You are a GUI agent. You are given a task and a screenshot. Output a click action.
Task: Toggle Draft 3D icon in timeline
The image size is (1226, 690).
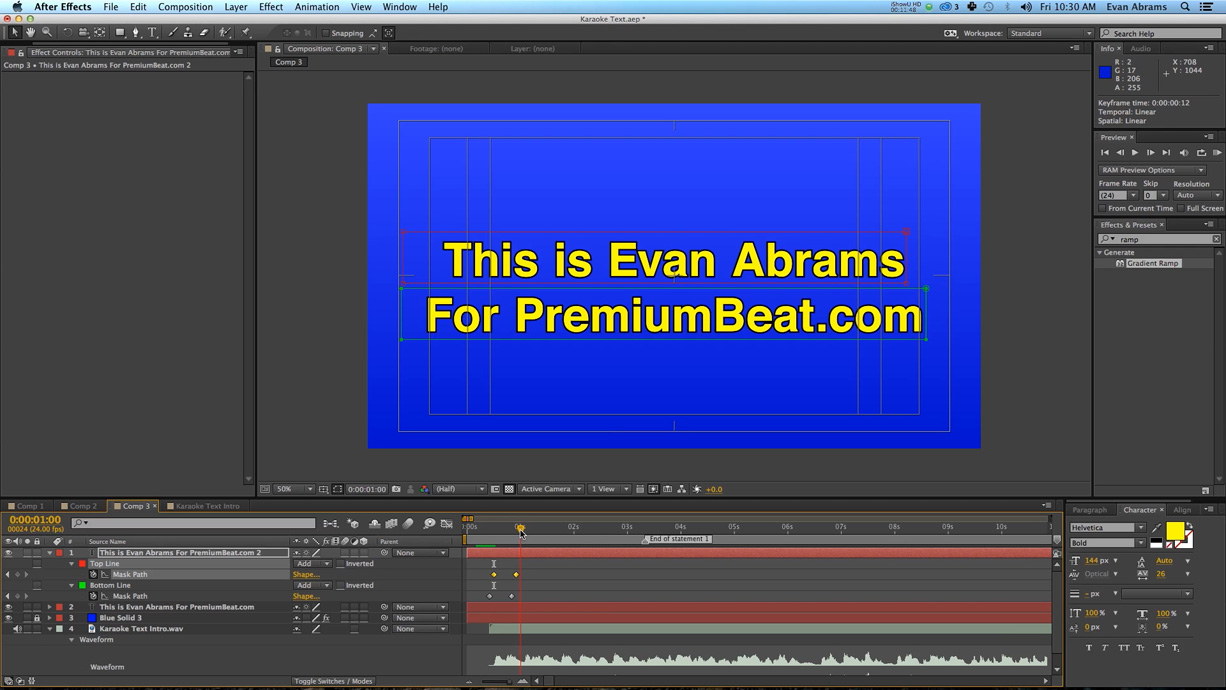353,523
